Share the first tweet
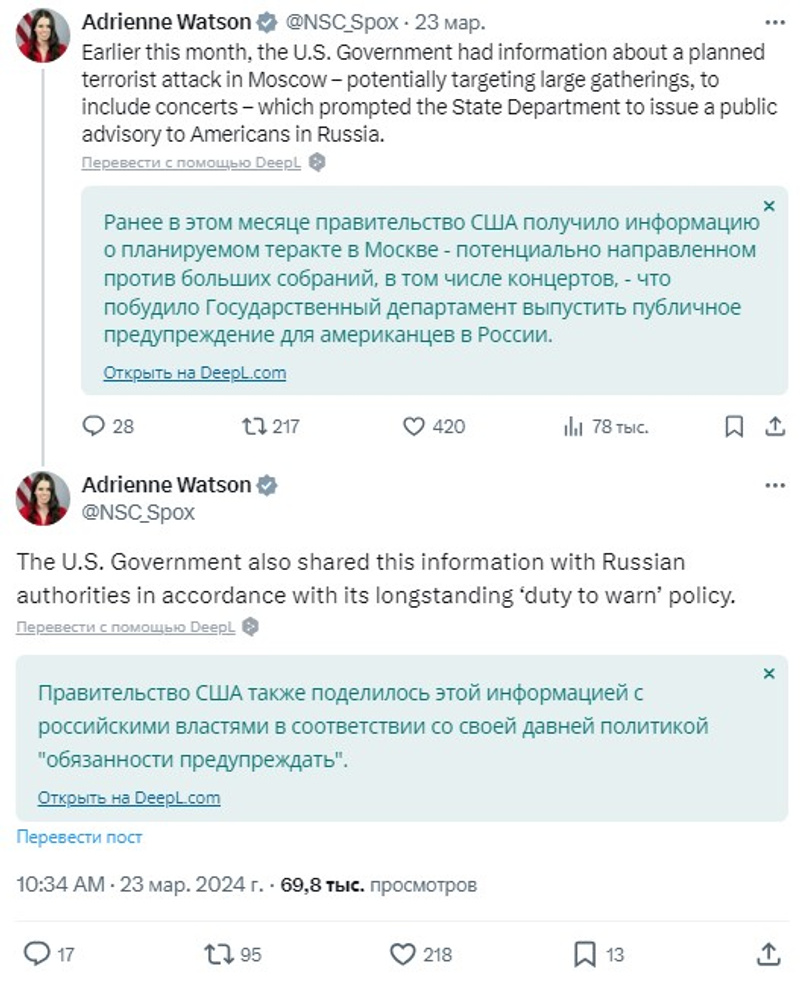Viewport: 800px width, 985px height. 774,427
